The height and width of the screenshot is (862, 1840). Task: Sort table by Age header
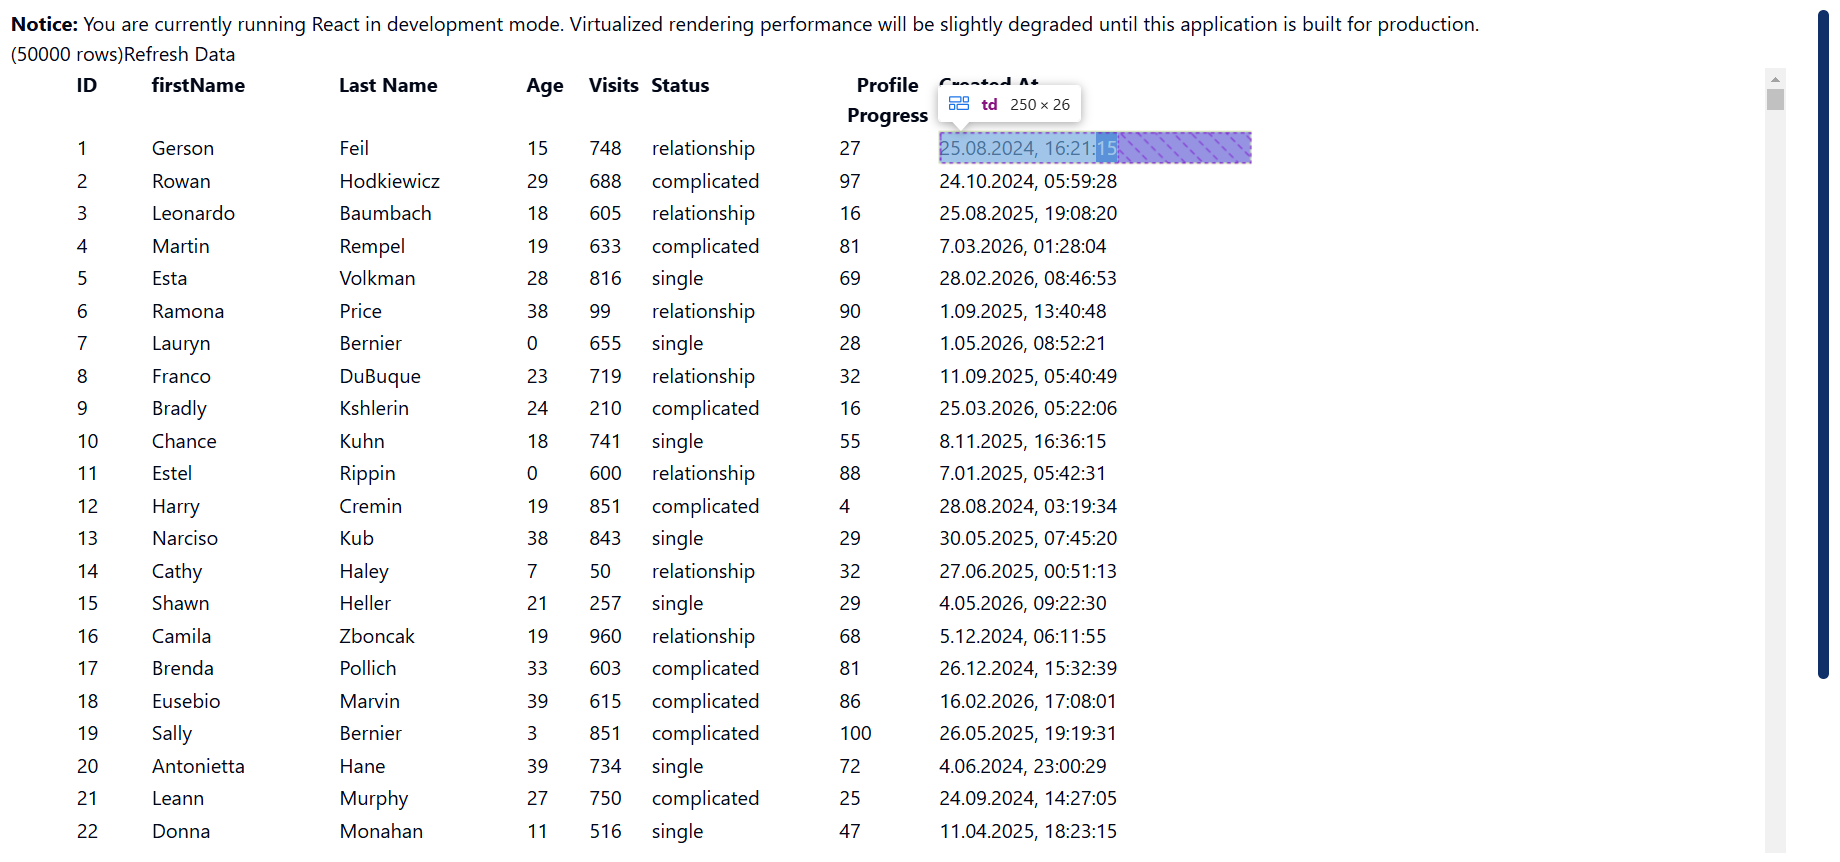point(545,86)
